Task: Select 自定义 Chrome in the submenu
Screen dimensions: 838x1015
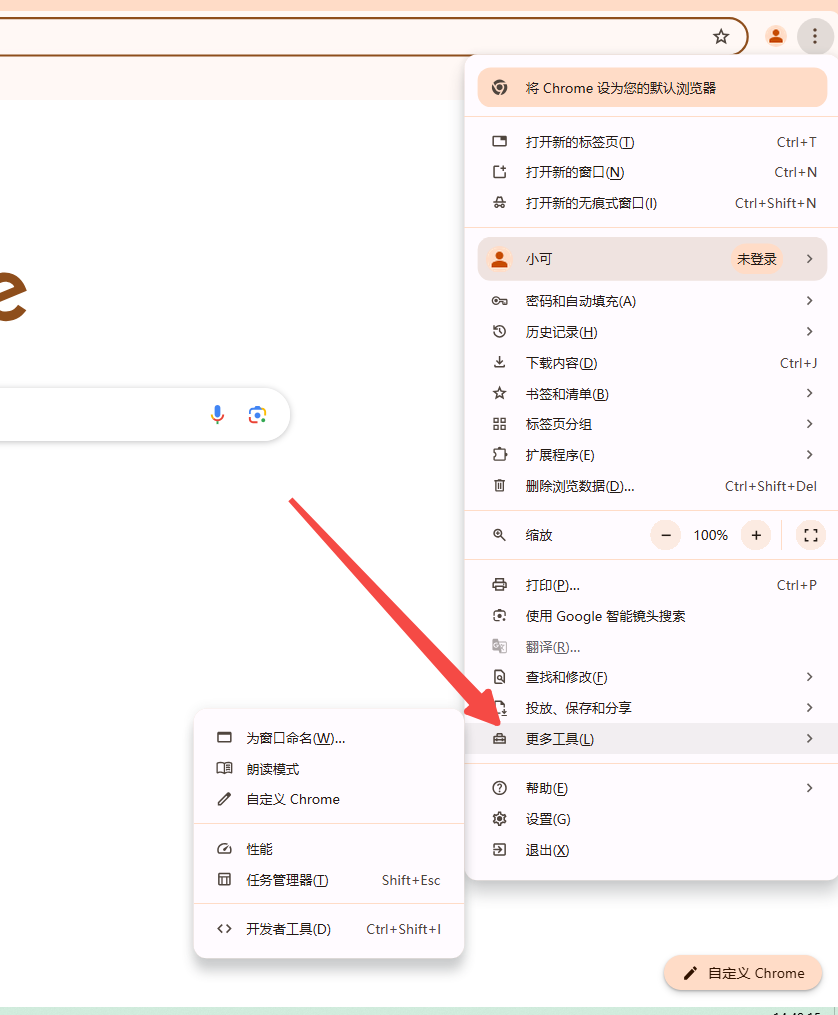Action: [x=329, y=799]
